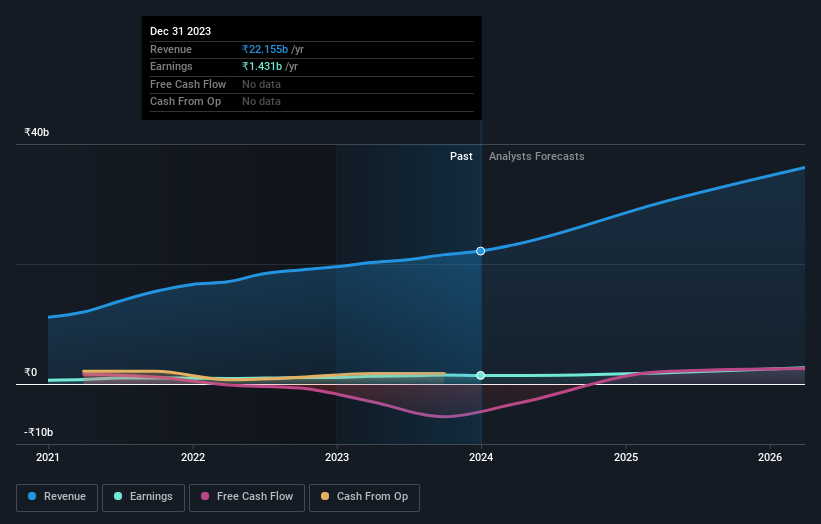This screenshot has height=524, width=821.
Task: Click the -₹10b y-axis label
Action: [39, 432]
